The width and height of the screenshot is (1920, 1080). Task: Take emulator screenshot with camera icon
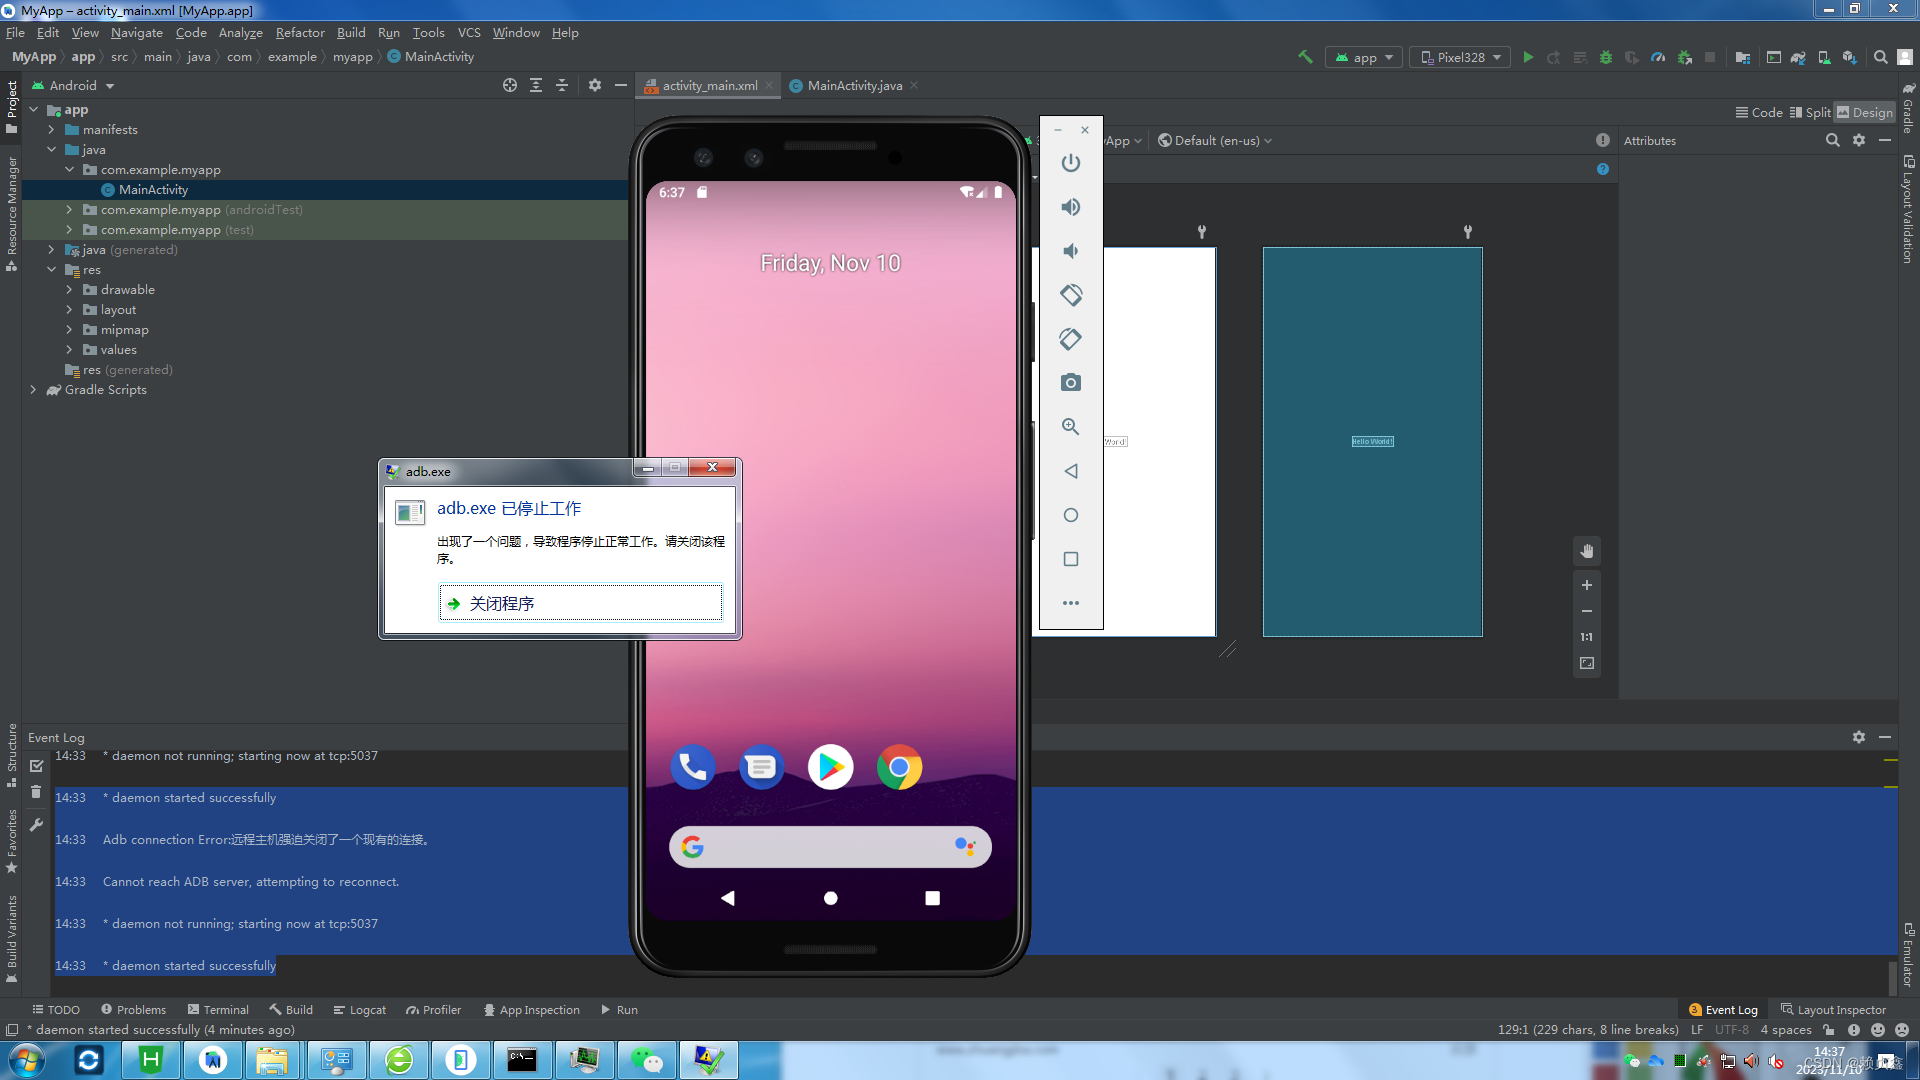coord(1070,383)
